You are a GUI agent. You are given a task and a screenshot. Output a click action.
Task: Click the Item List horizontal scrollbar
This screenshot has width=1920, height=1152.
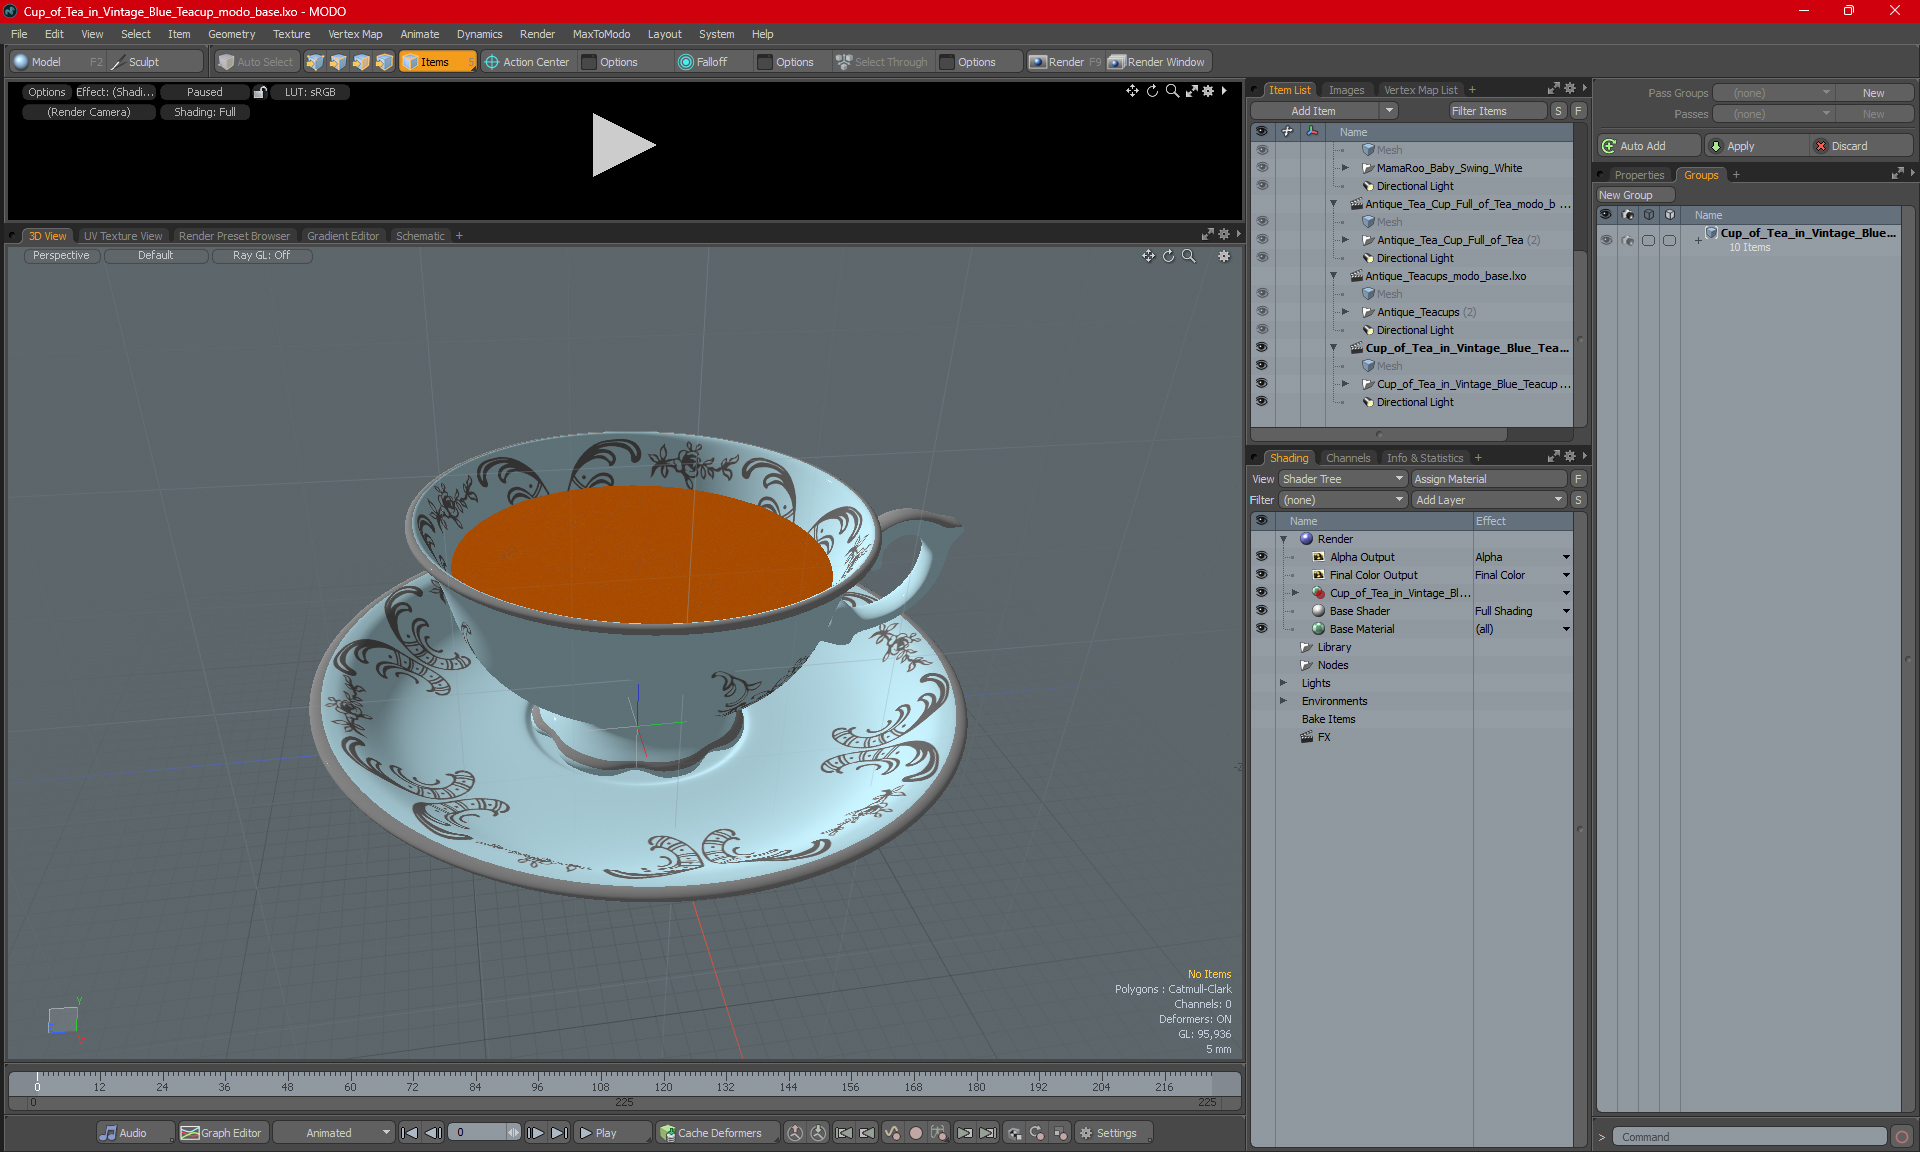(x=1380, y=434)
